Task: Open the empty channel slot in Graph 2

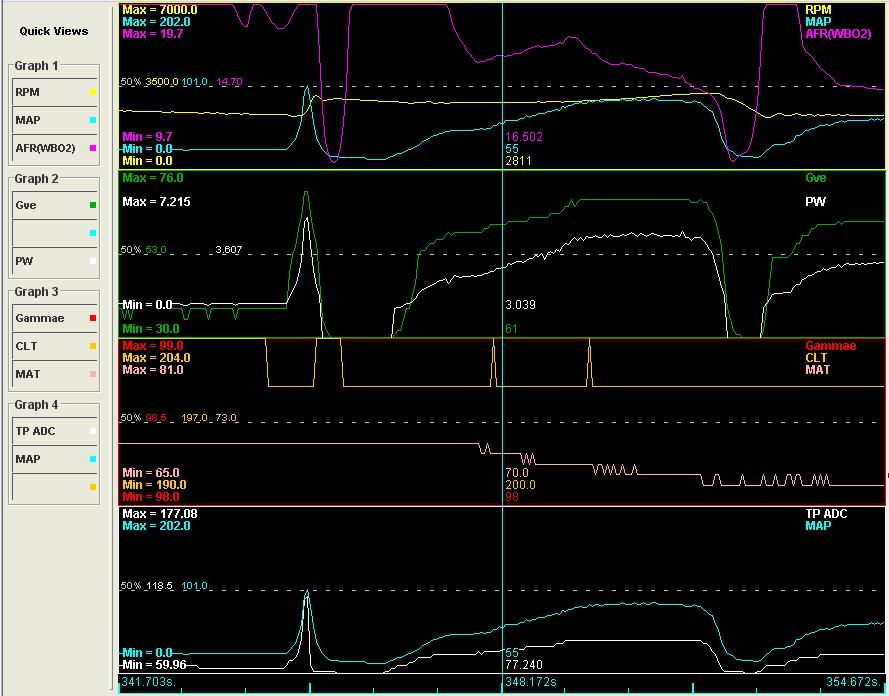Action: (48, 233)
